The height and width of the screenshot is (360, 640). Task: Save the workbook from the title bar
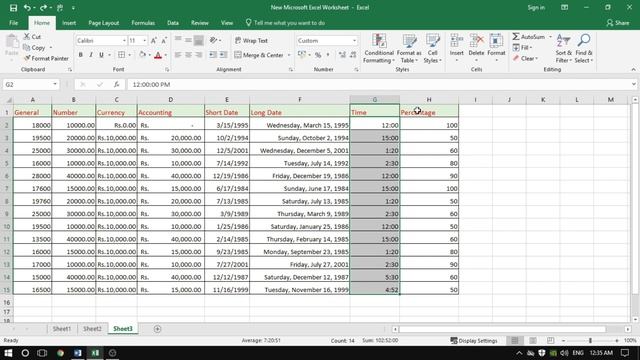[13, 8]
